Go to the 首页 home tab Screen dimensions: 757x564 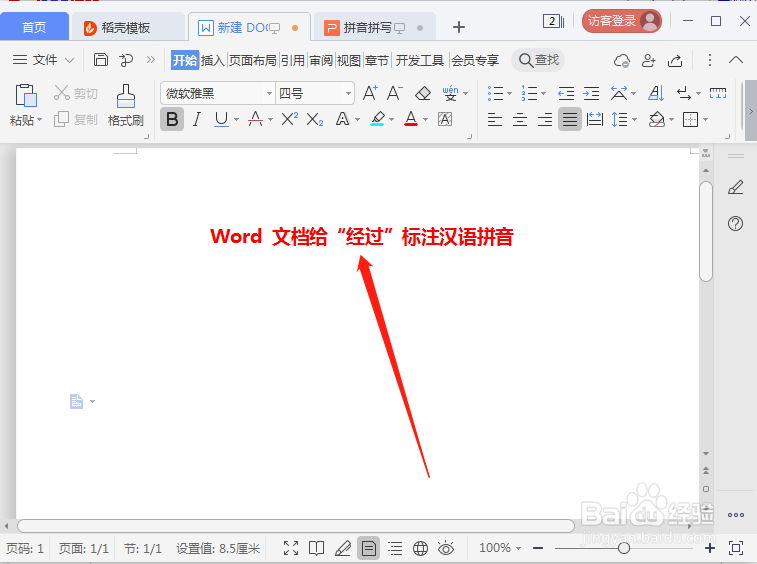tap(34, 27)
